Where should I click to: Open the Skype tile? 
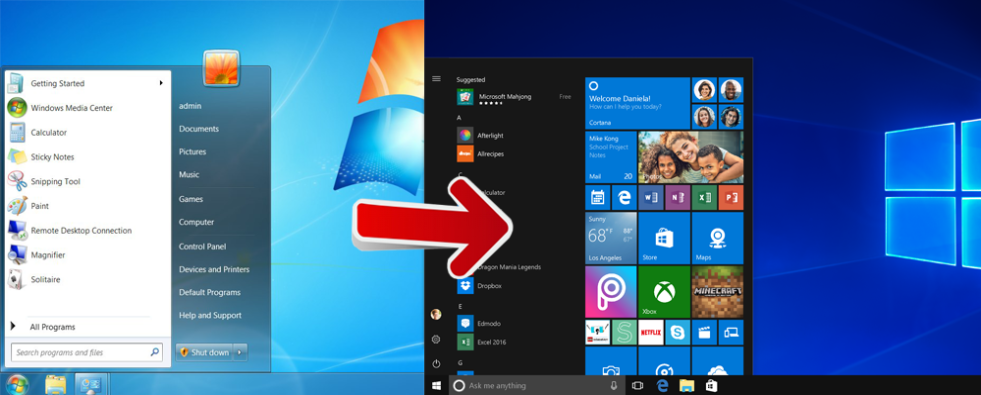678,332
